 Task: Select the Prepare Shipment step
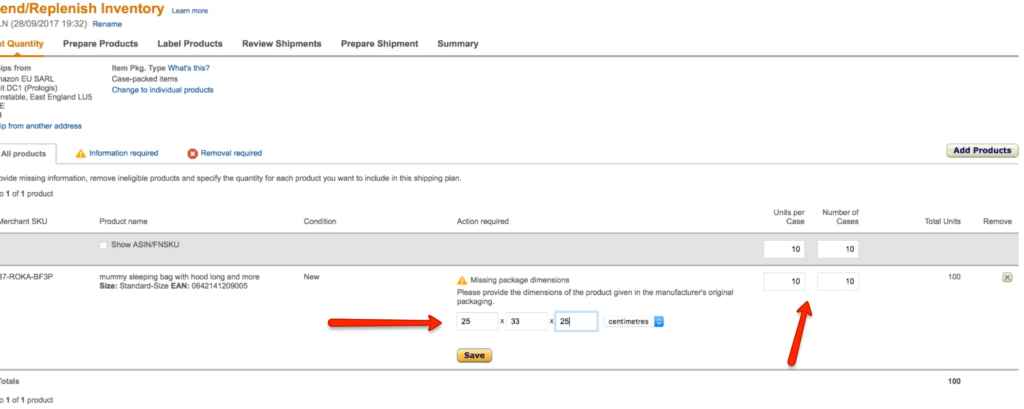tap(379, 44)
